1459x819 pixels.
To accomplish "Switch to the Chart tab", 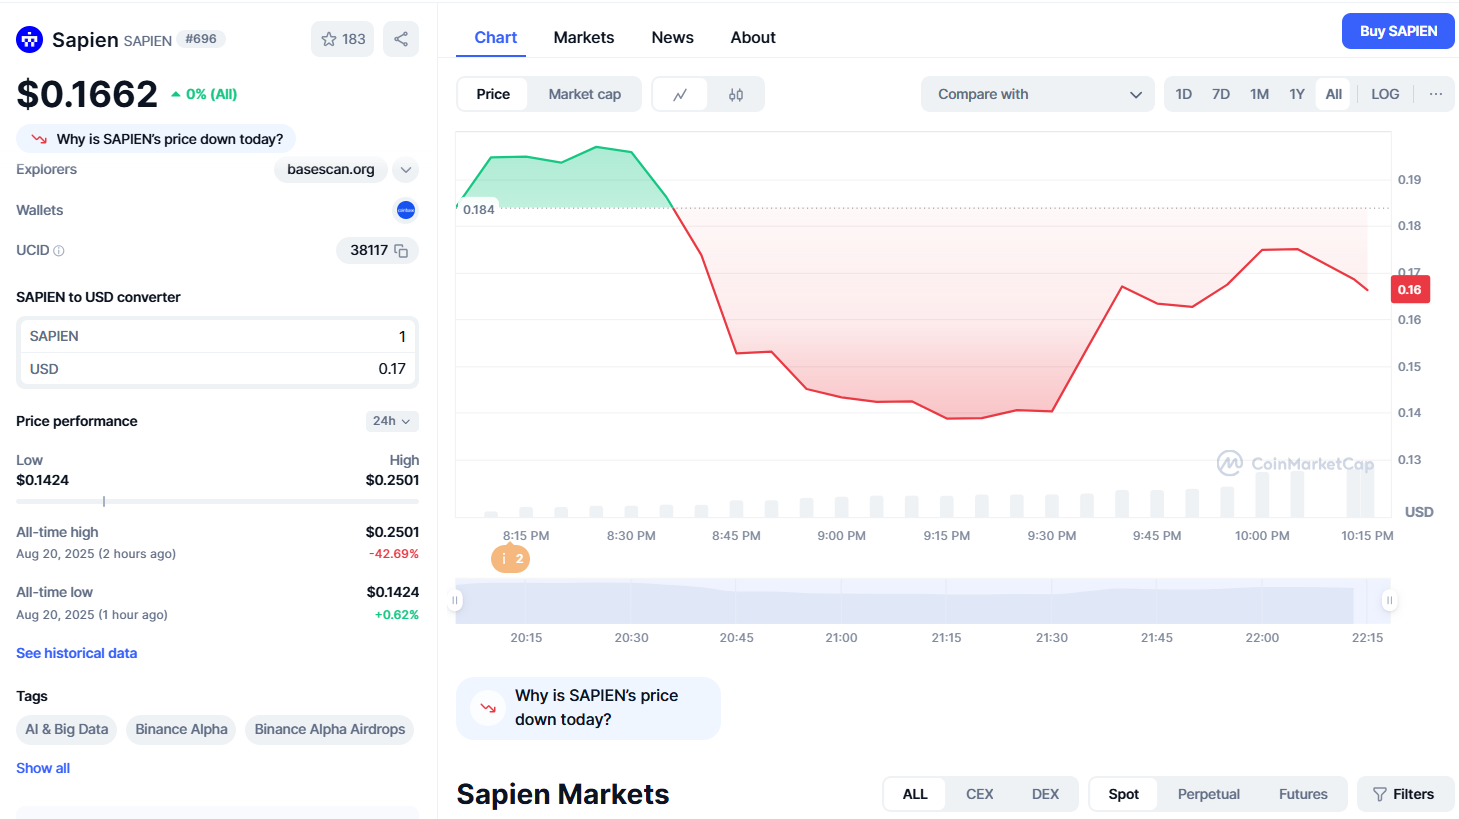I will 496,37.
